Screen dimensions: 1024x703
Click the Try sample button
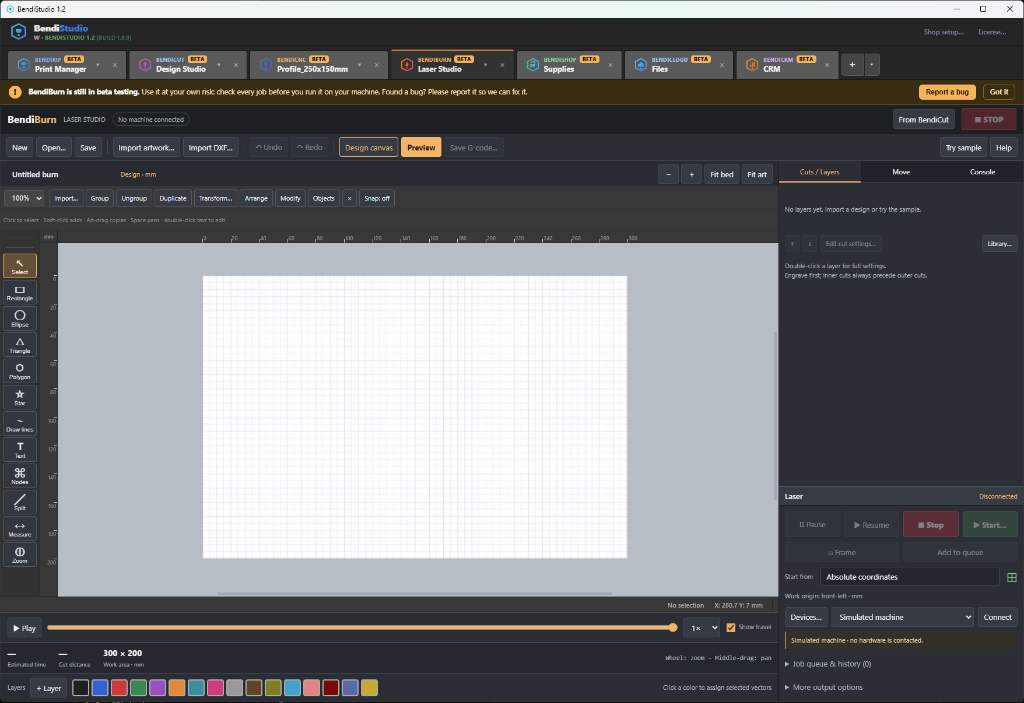(x=963, y=148)
